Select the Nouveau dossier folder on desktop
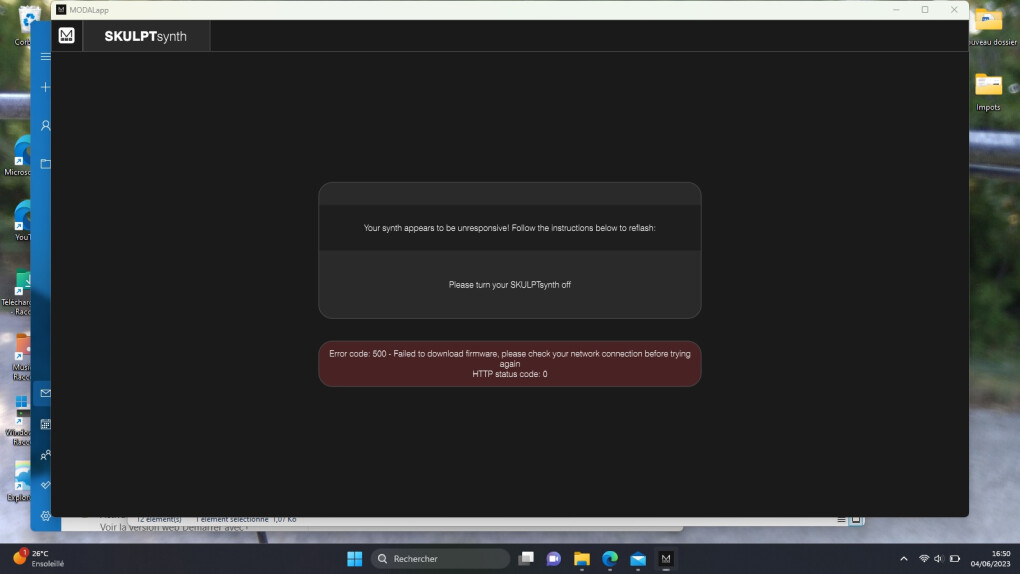This screenshot has height=574, width=1020. (x=991, y=27)
